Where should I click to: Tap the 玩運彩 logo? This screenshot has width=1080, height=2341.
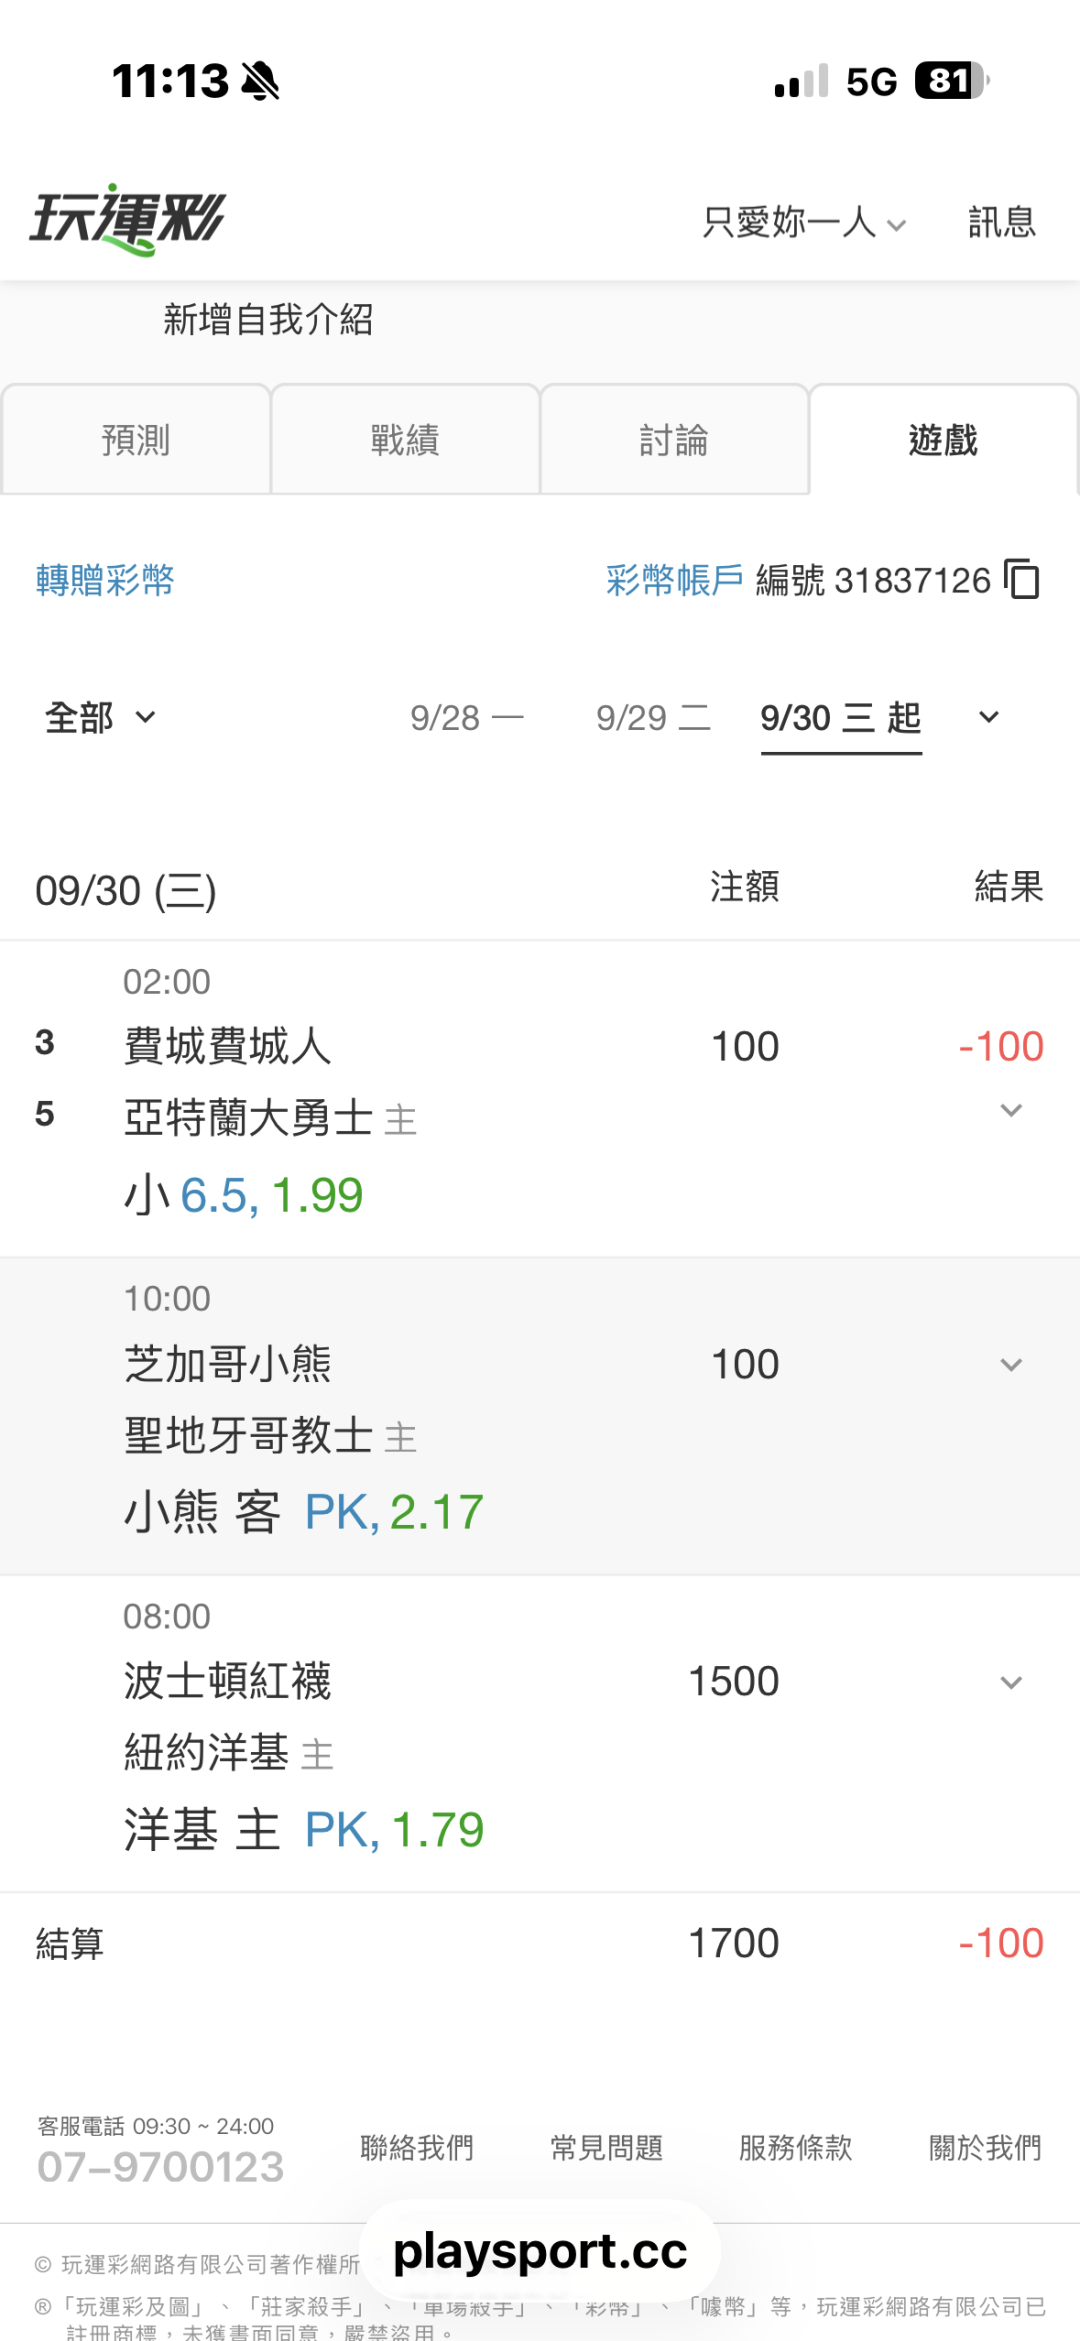tap(128, 220)
